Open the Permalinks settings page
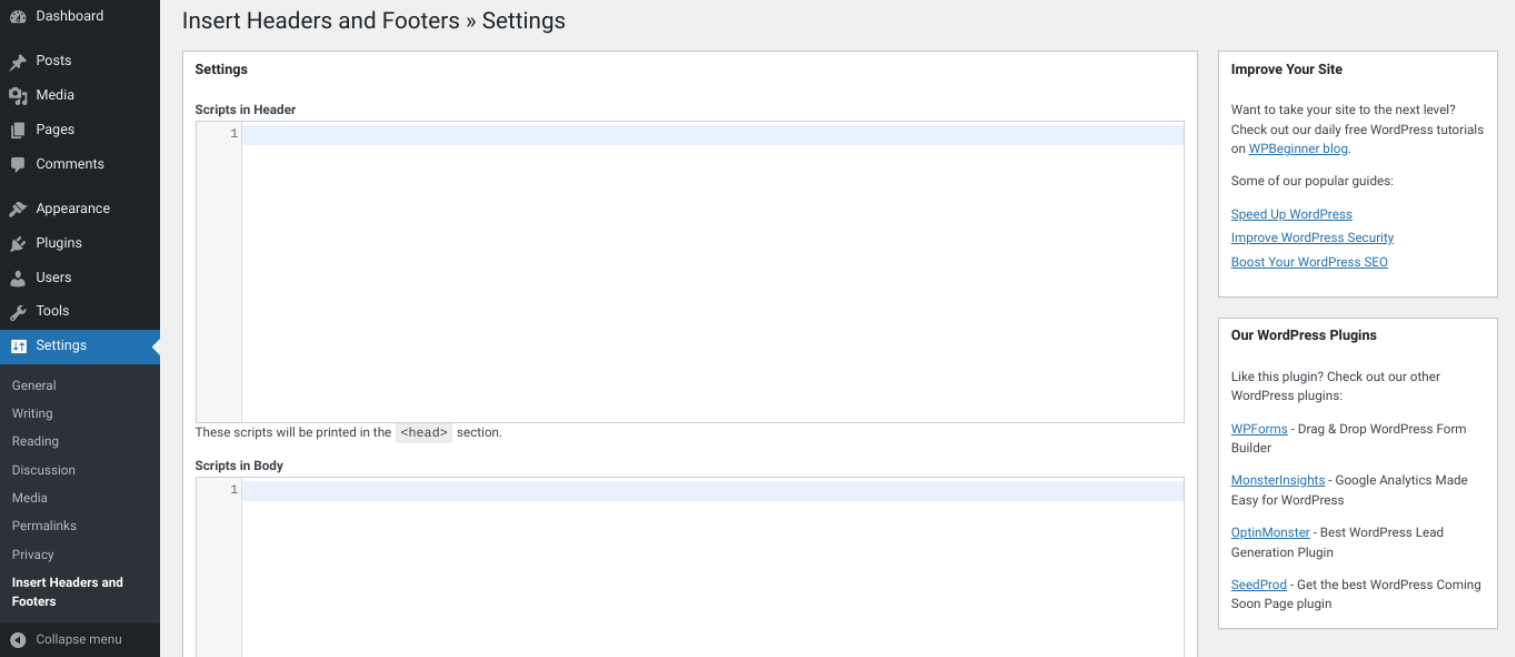 tap(44, 526)
